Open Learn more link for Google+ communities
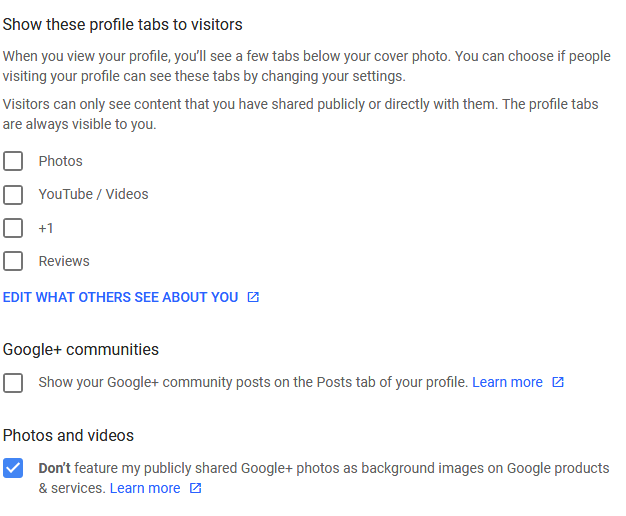This screenshot has height=516, width=626. click(x=507, y=382)
